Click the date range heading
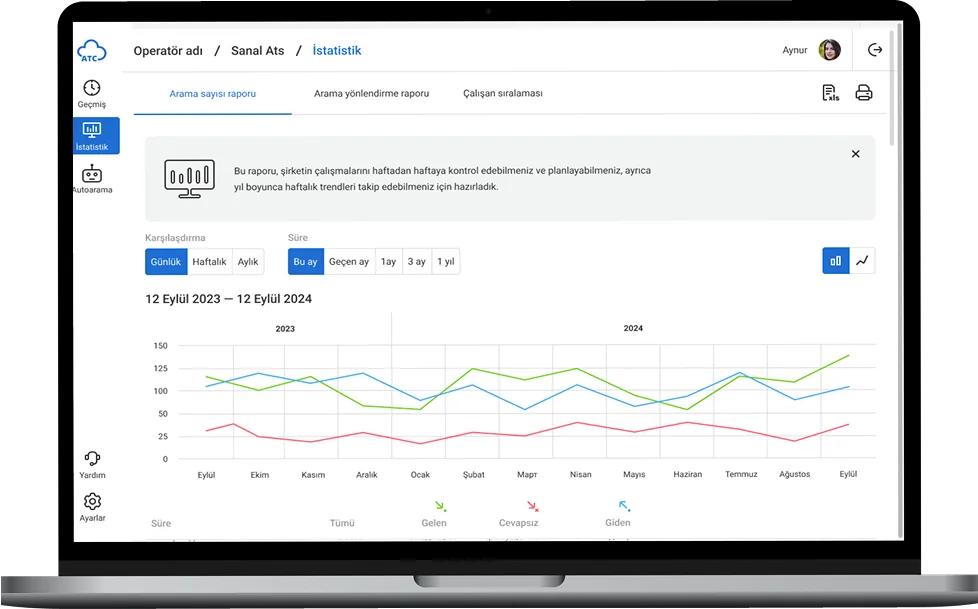The width and height of the screenshot is (978, 609). tap(229, 299)
